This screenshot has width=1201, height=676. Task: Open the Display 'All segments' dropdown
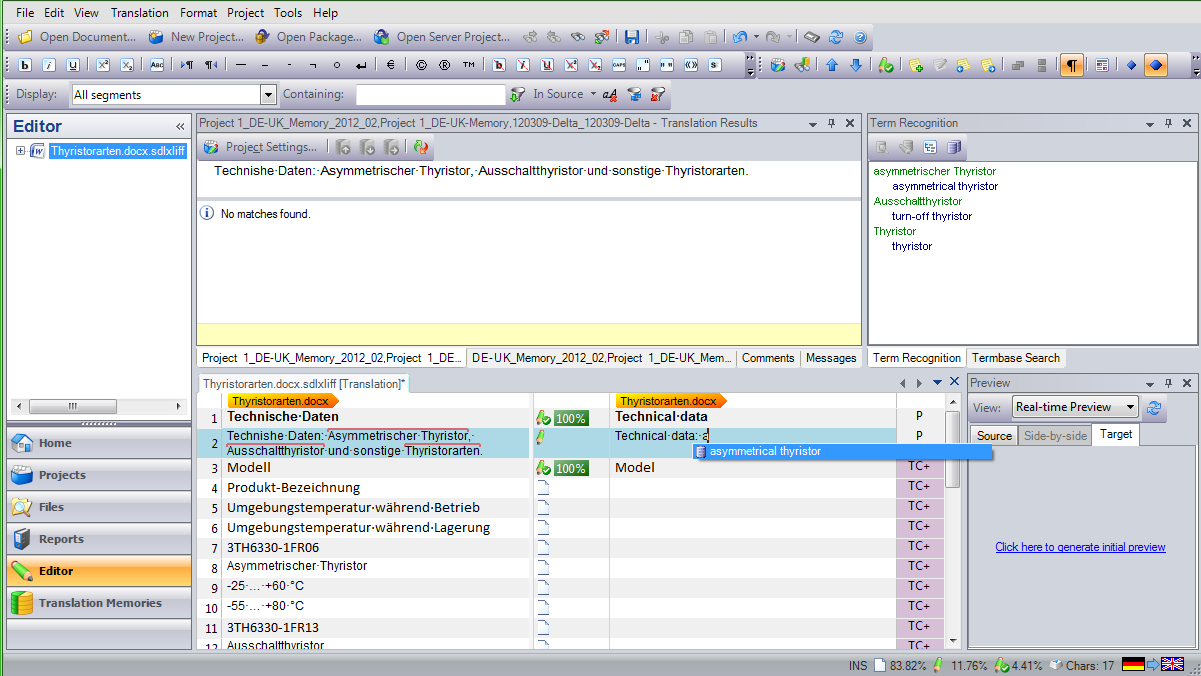(x=268, y=95)
